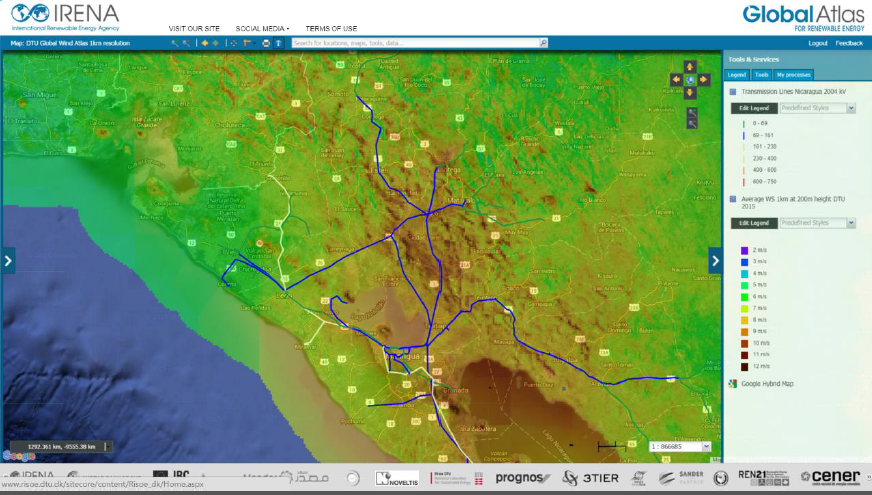
Task: Toggle Transmission Lines Nicaragua layer checkbox
Action: pos(732,91)
